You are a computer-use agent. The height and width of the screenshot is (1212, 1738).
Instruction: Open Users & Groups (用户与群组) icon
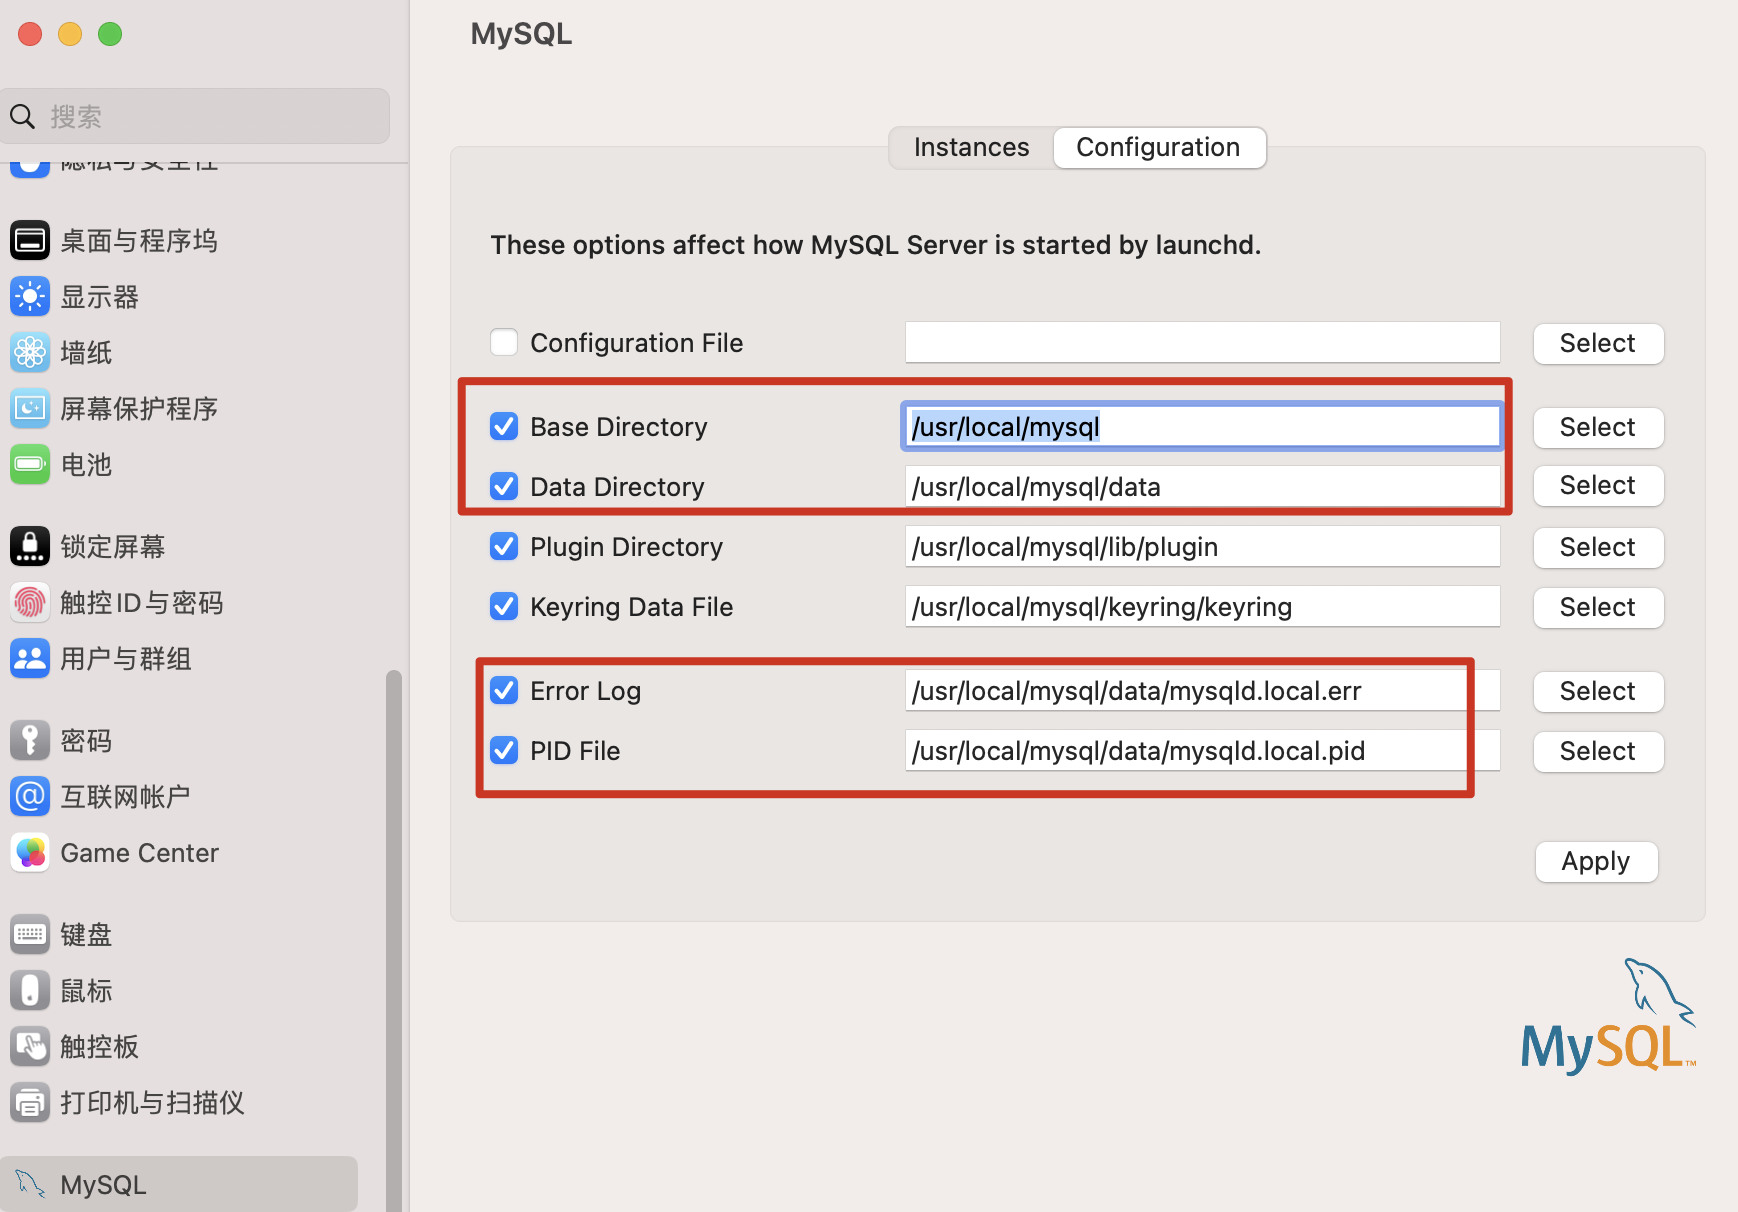tap(30, 658)
